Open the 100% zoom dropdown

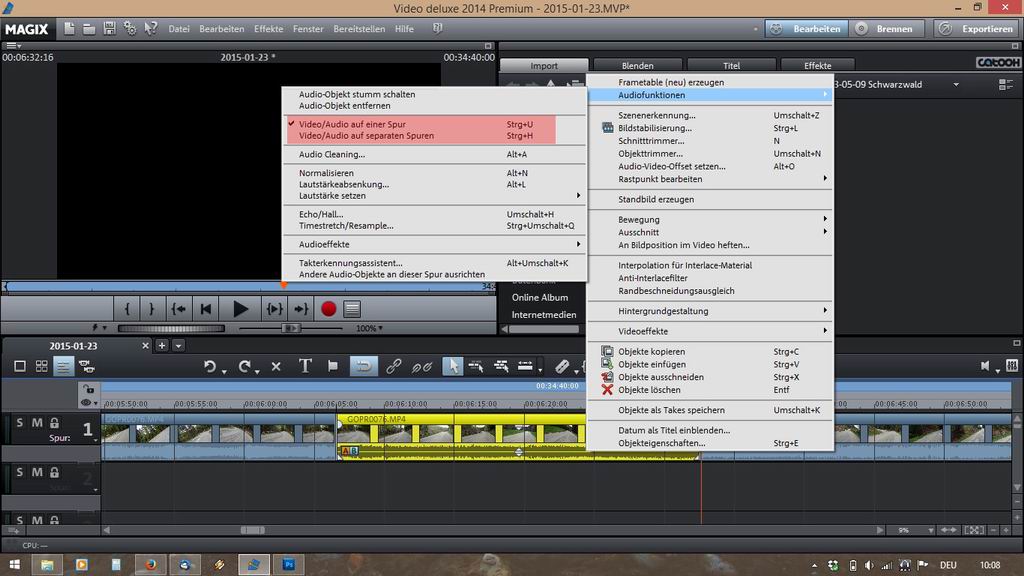pos(371,328)
